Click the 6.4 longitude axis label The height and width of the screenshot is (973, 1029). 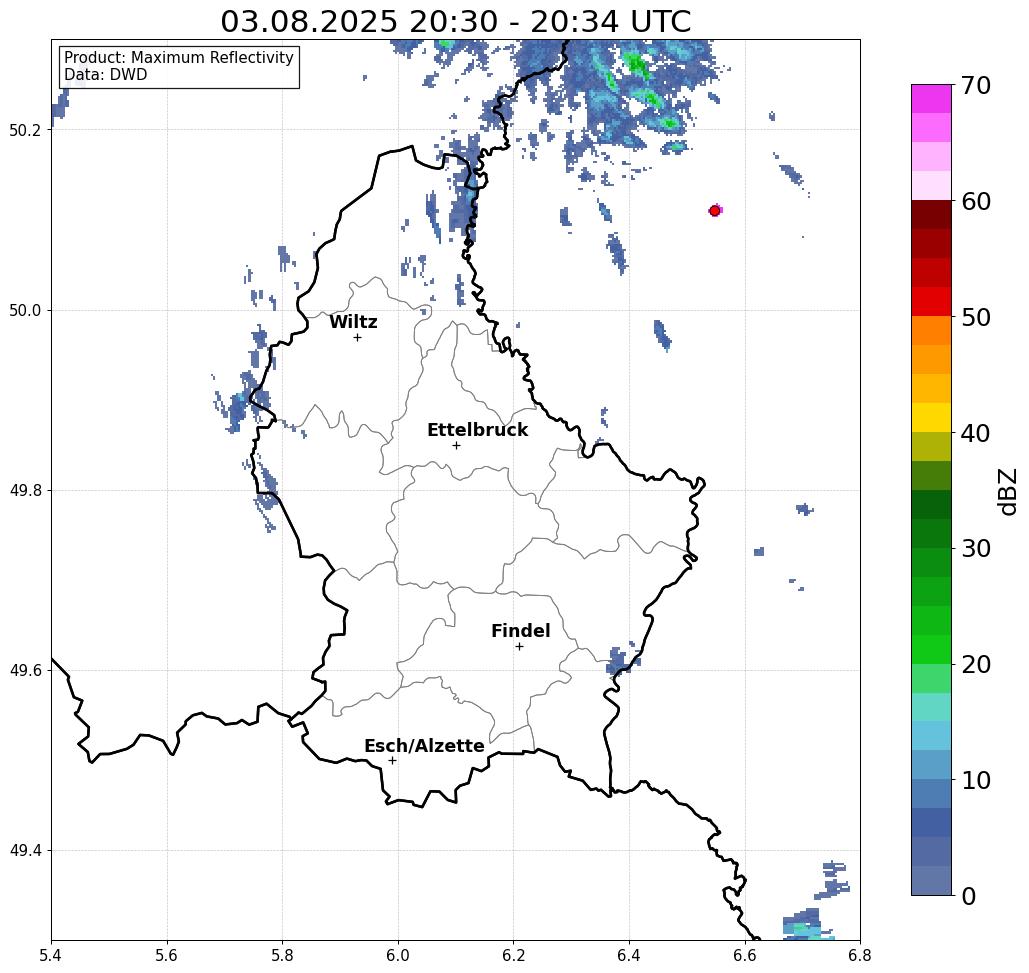tap(629, 955)
